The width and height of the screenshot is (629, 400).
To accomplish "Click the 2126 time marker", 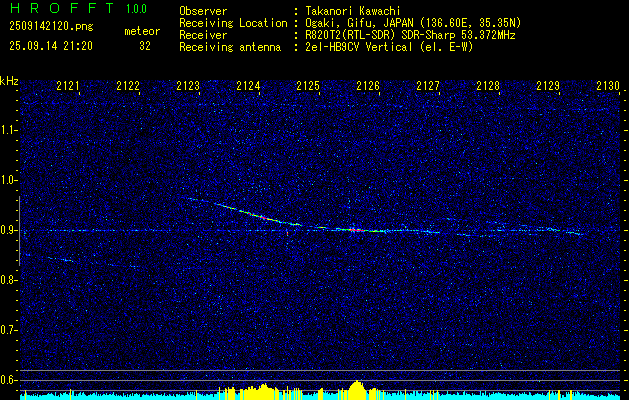I will [x=368, y=85].
